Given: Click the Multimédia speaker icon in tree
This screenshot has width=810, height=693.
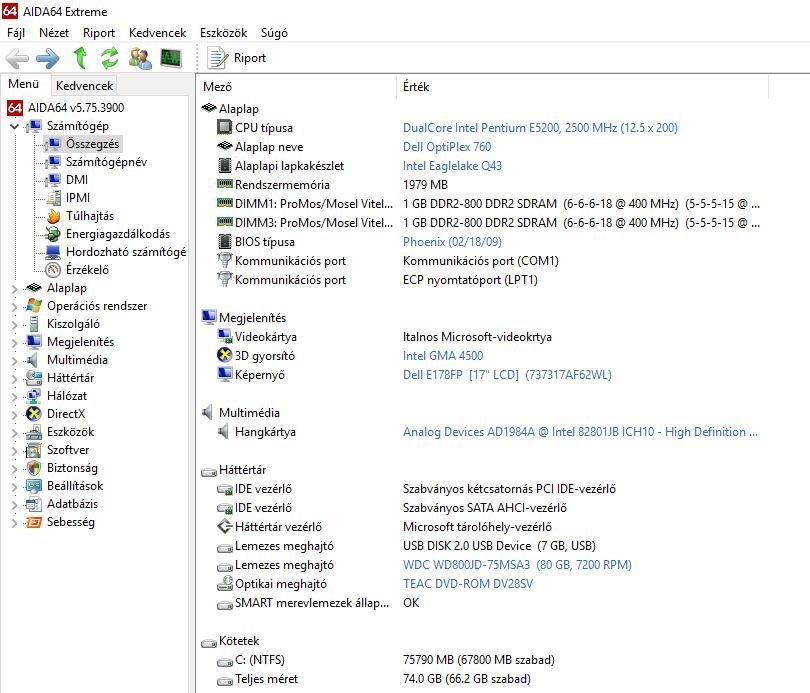Looking at the screenshot, I should point(32,360).
